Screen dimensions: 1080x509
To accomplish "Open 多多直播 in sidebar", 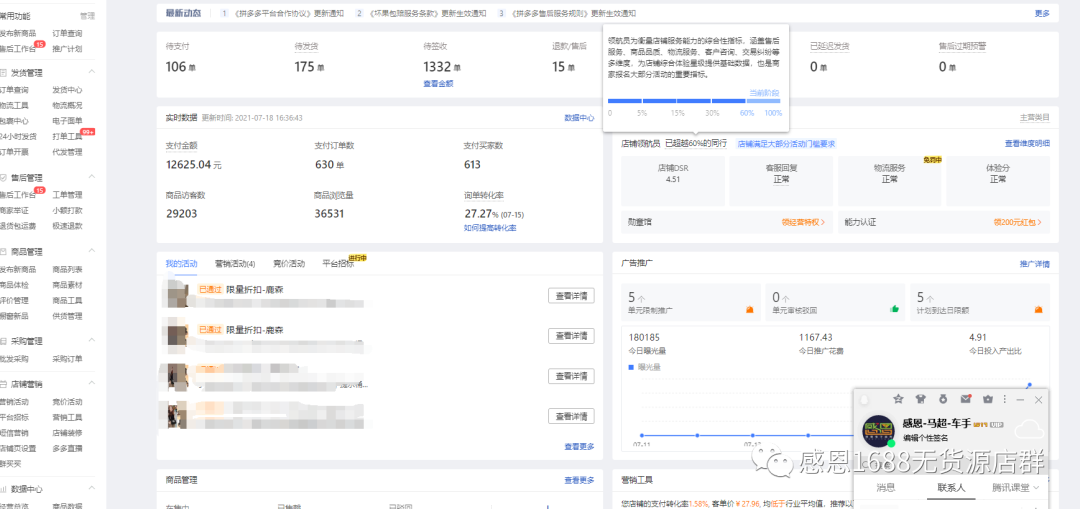I will [x=67, y=448].
